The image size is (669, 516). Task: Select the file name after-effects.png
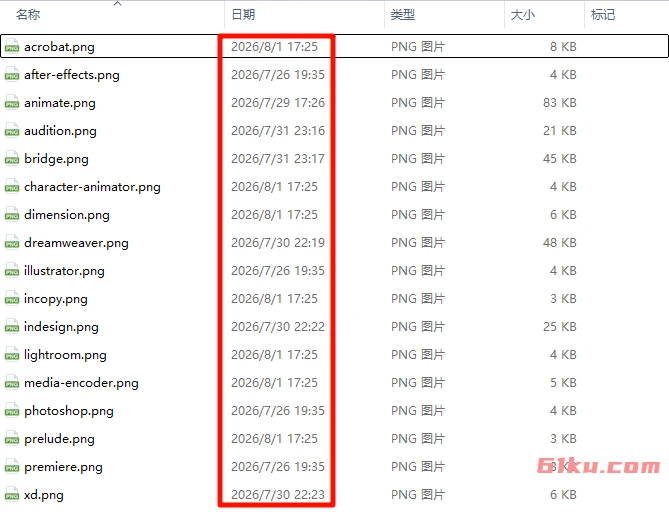pos(72,75)
